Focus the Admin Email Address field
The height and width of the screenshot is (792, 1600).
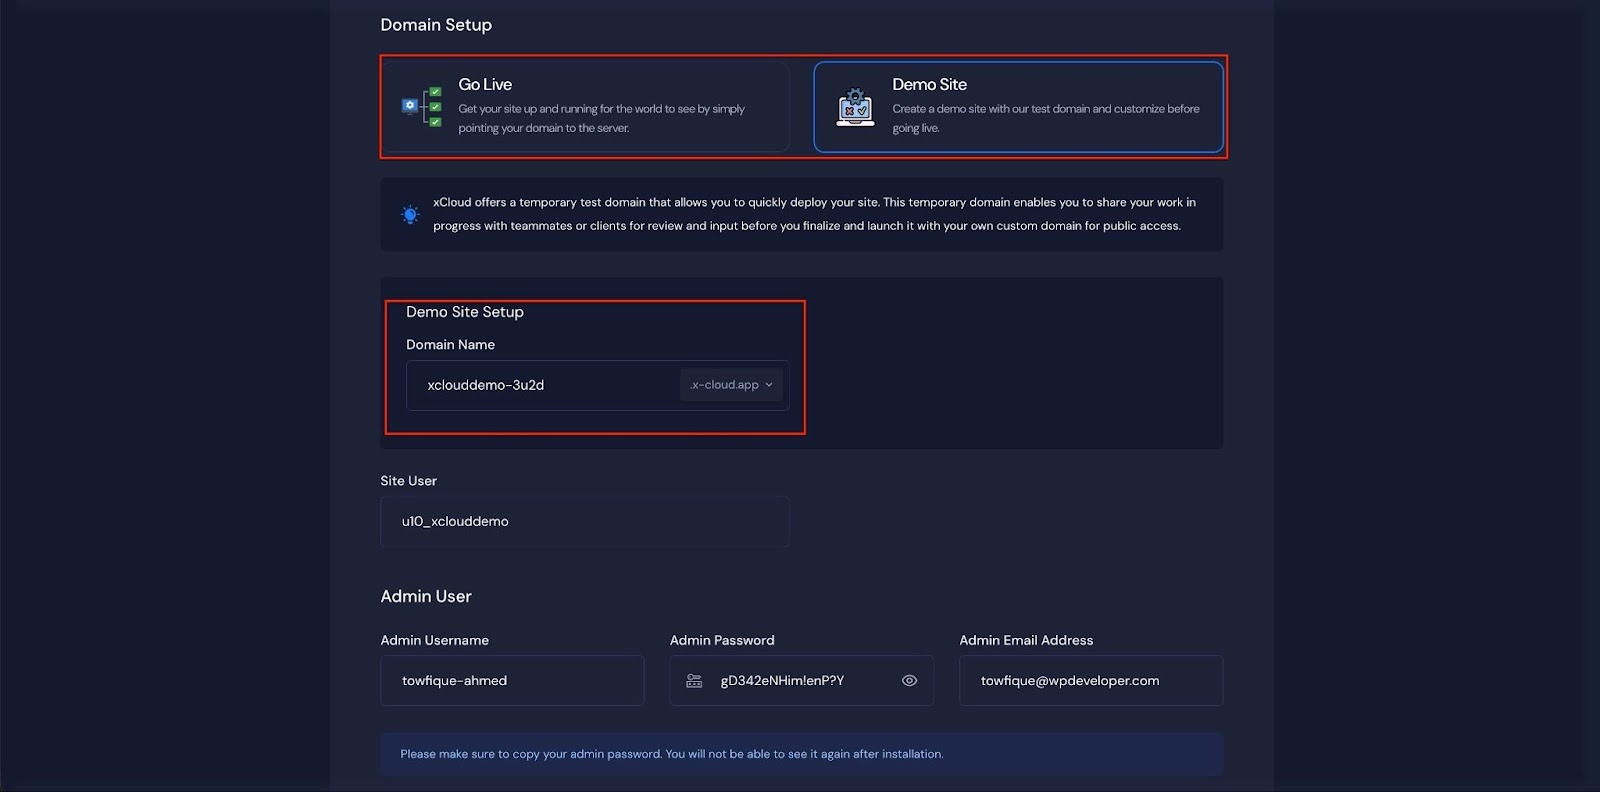click(1090, 680)
